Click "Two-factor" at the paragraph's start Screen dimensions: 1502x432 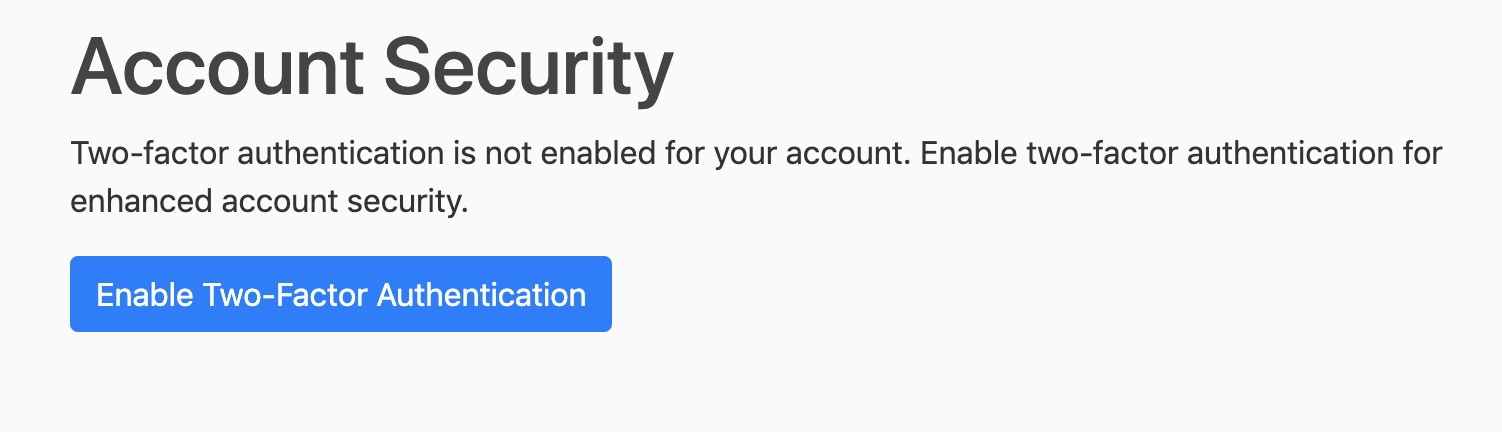click(x=149, y=156)
